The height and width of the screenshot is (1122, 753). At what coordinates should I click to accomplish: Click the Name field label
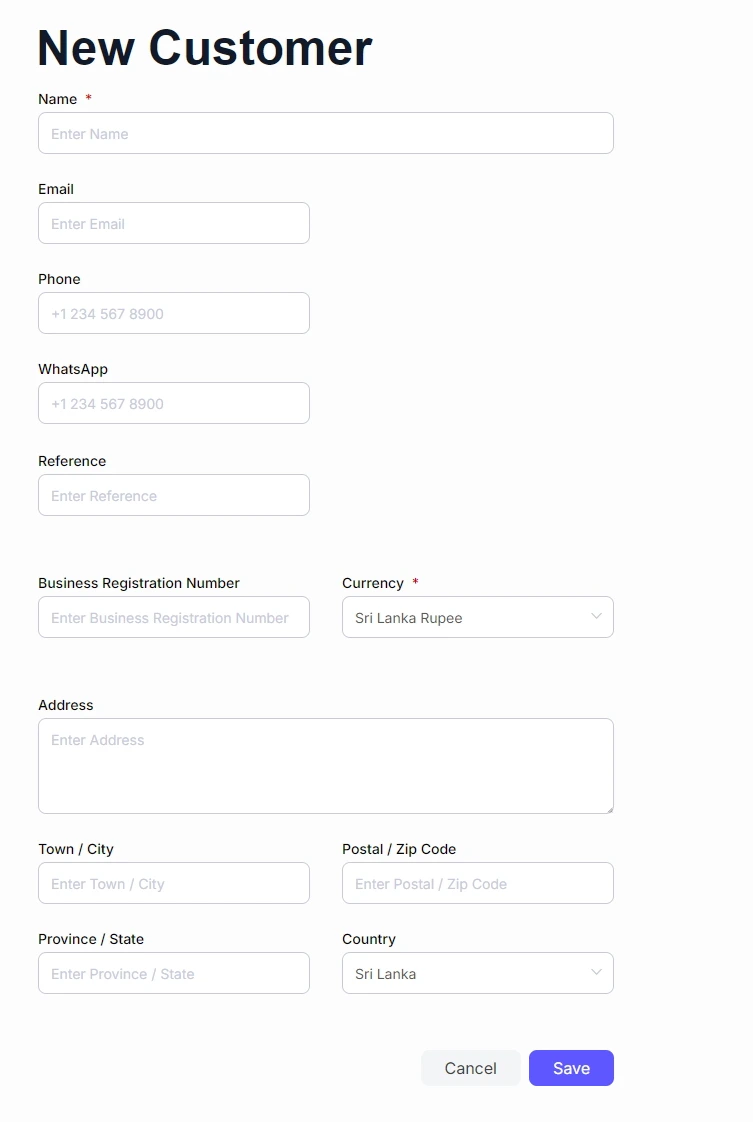click(57, 99)
